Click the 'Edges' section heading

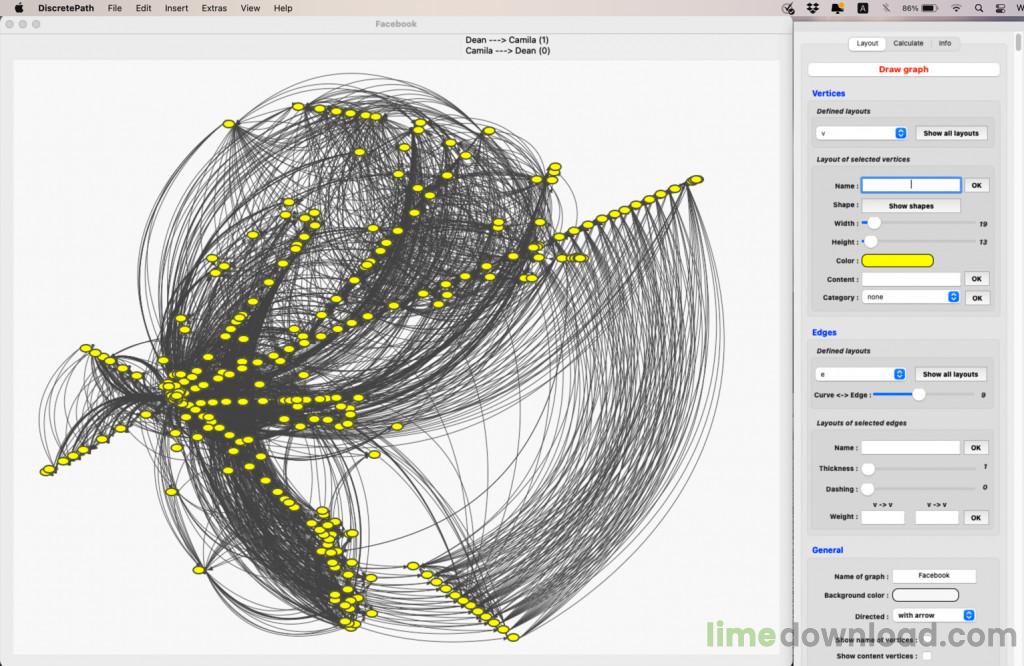[x=824, y=332]
